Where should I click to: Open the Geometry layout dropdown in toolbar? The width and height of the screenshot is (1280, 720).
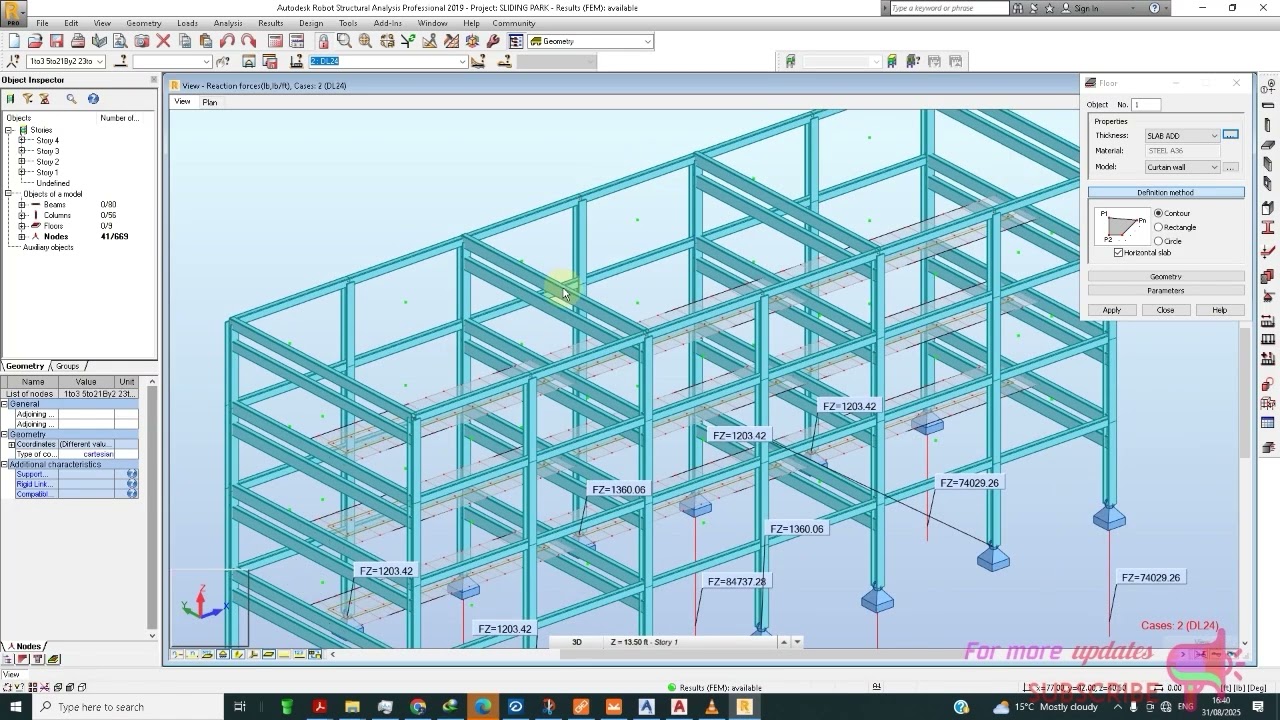(x=648, y=41)
